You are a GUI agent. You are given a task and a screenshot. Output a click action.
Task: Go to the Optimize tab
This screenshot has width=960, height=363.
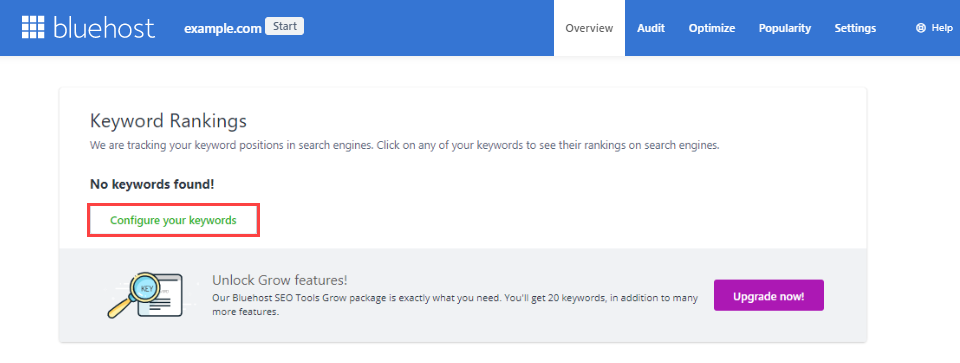coord(711,28)
